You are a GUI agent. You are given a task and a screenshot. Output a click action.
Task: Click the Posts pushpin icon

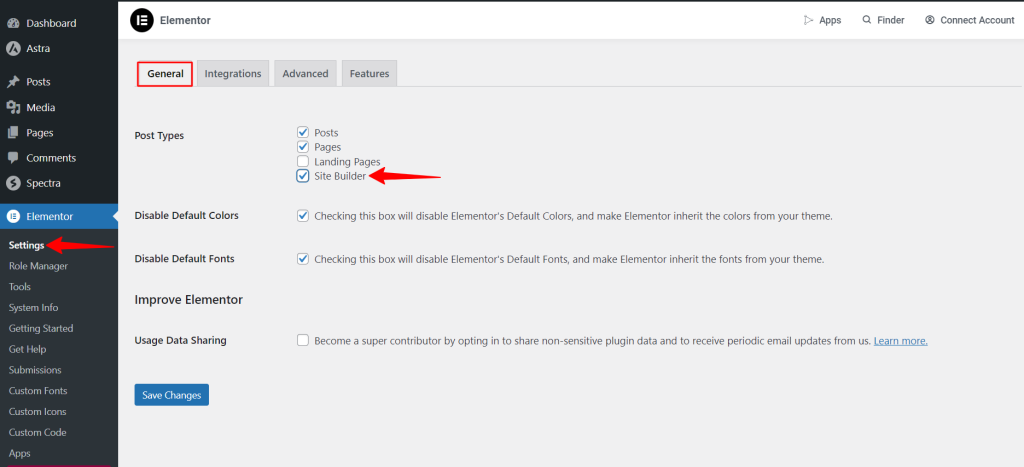click(12, 82)
